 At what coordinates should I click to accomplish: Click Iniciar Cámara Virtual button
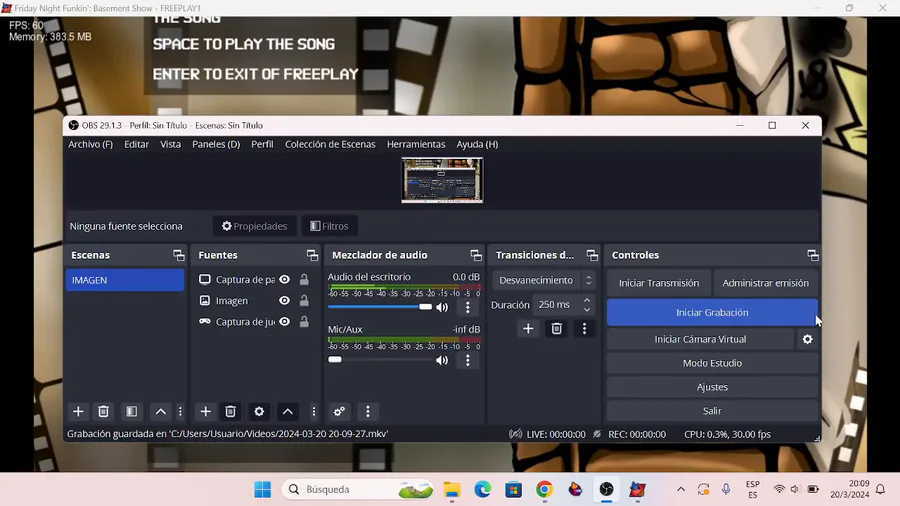(700, 339)
